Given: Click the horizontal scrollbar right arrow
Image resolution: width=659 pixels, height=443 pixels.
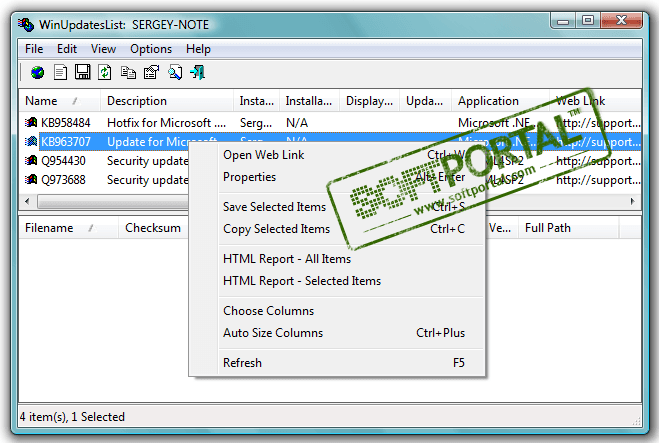Looking at the screenshot, I should coord(633,201).
